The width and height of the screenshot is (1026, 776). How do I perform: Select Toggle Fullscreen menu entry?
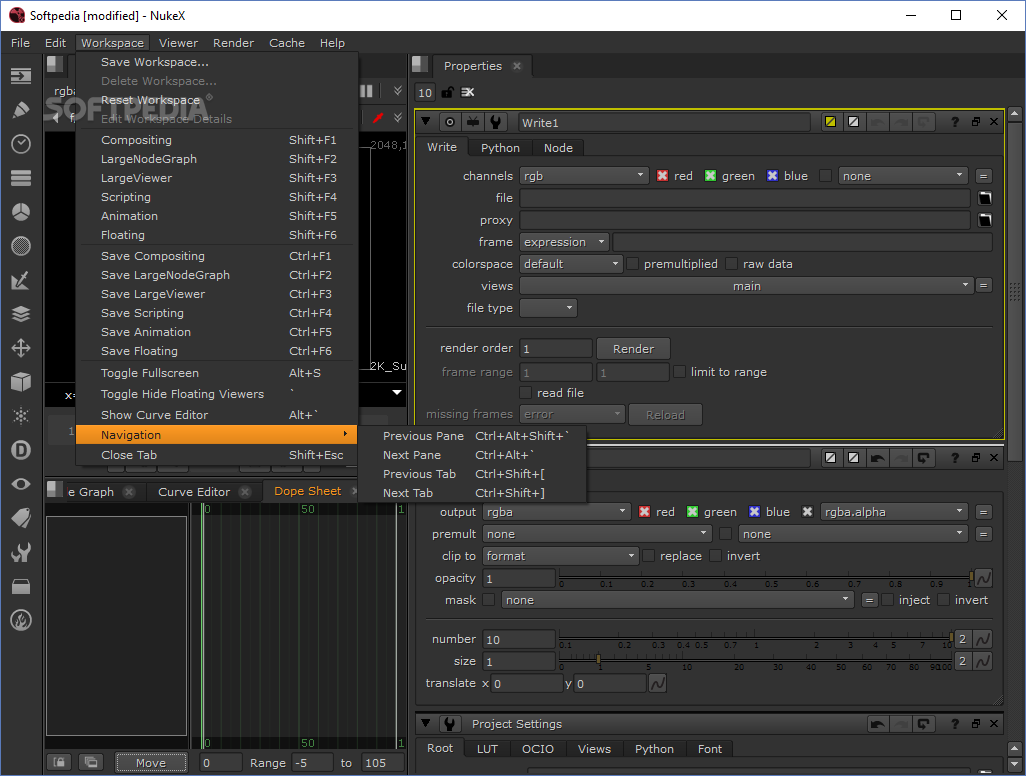[217, 373]
